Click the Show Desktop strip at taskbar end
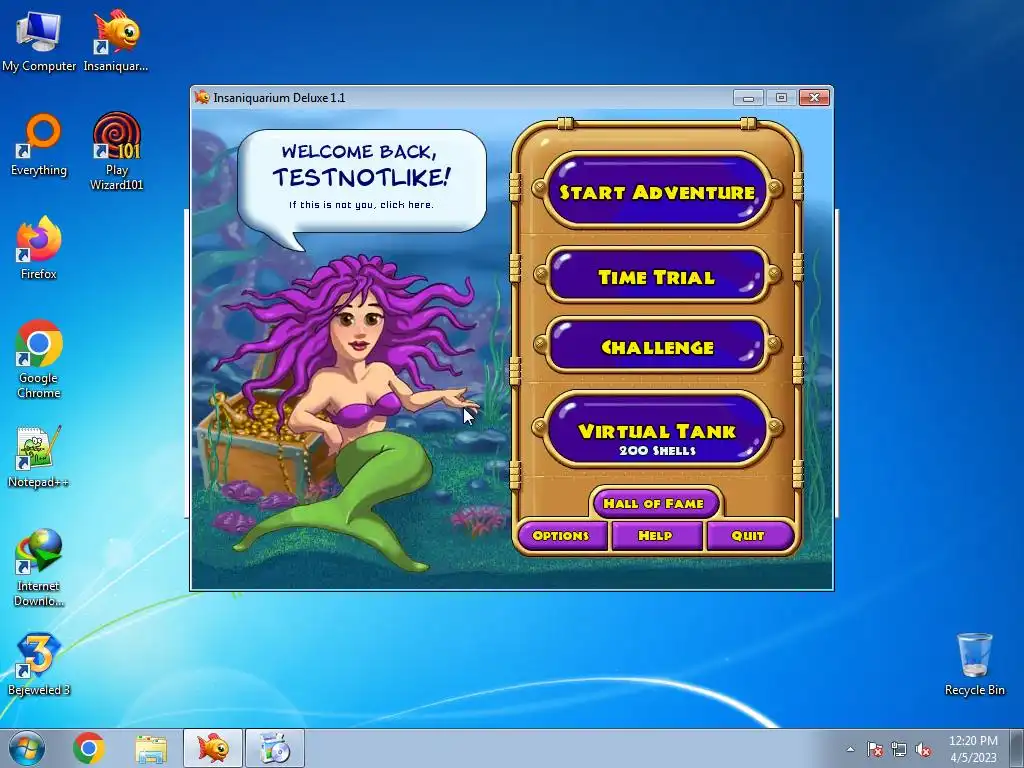This screenshot has height=768, width=1024. (x=1017, y=748)
